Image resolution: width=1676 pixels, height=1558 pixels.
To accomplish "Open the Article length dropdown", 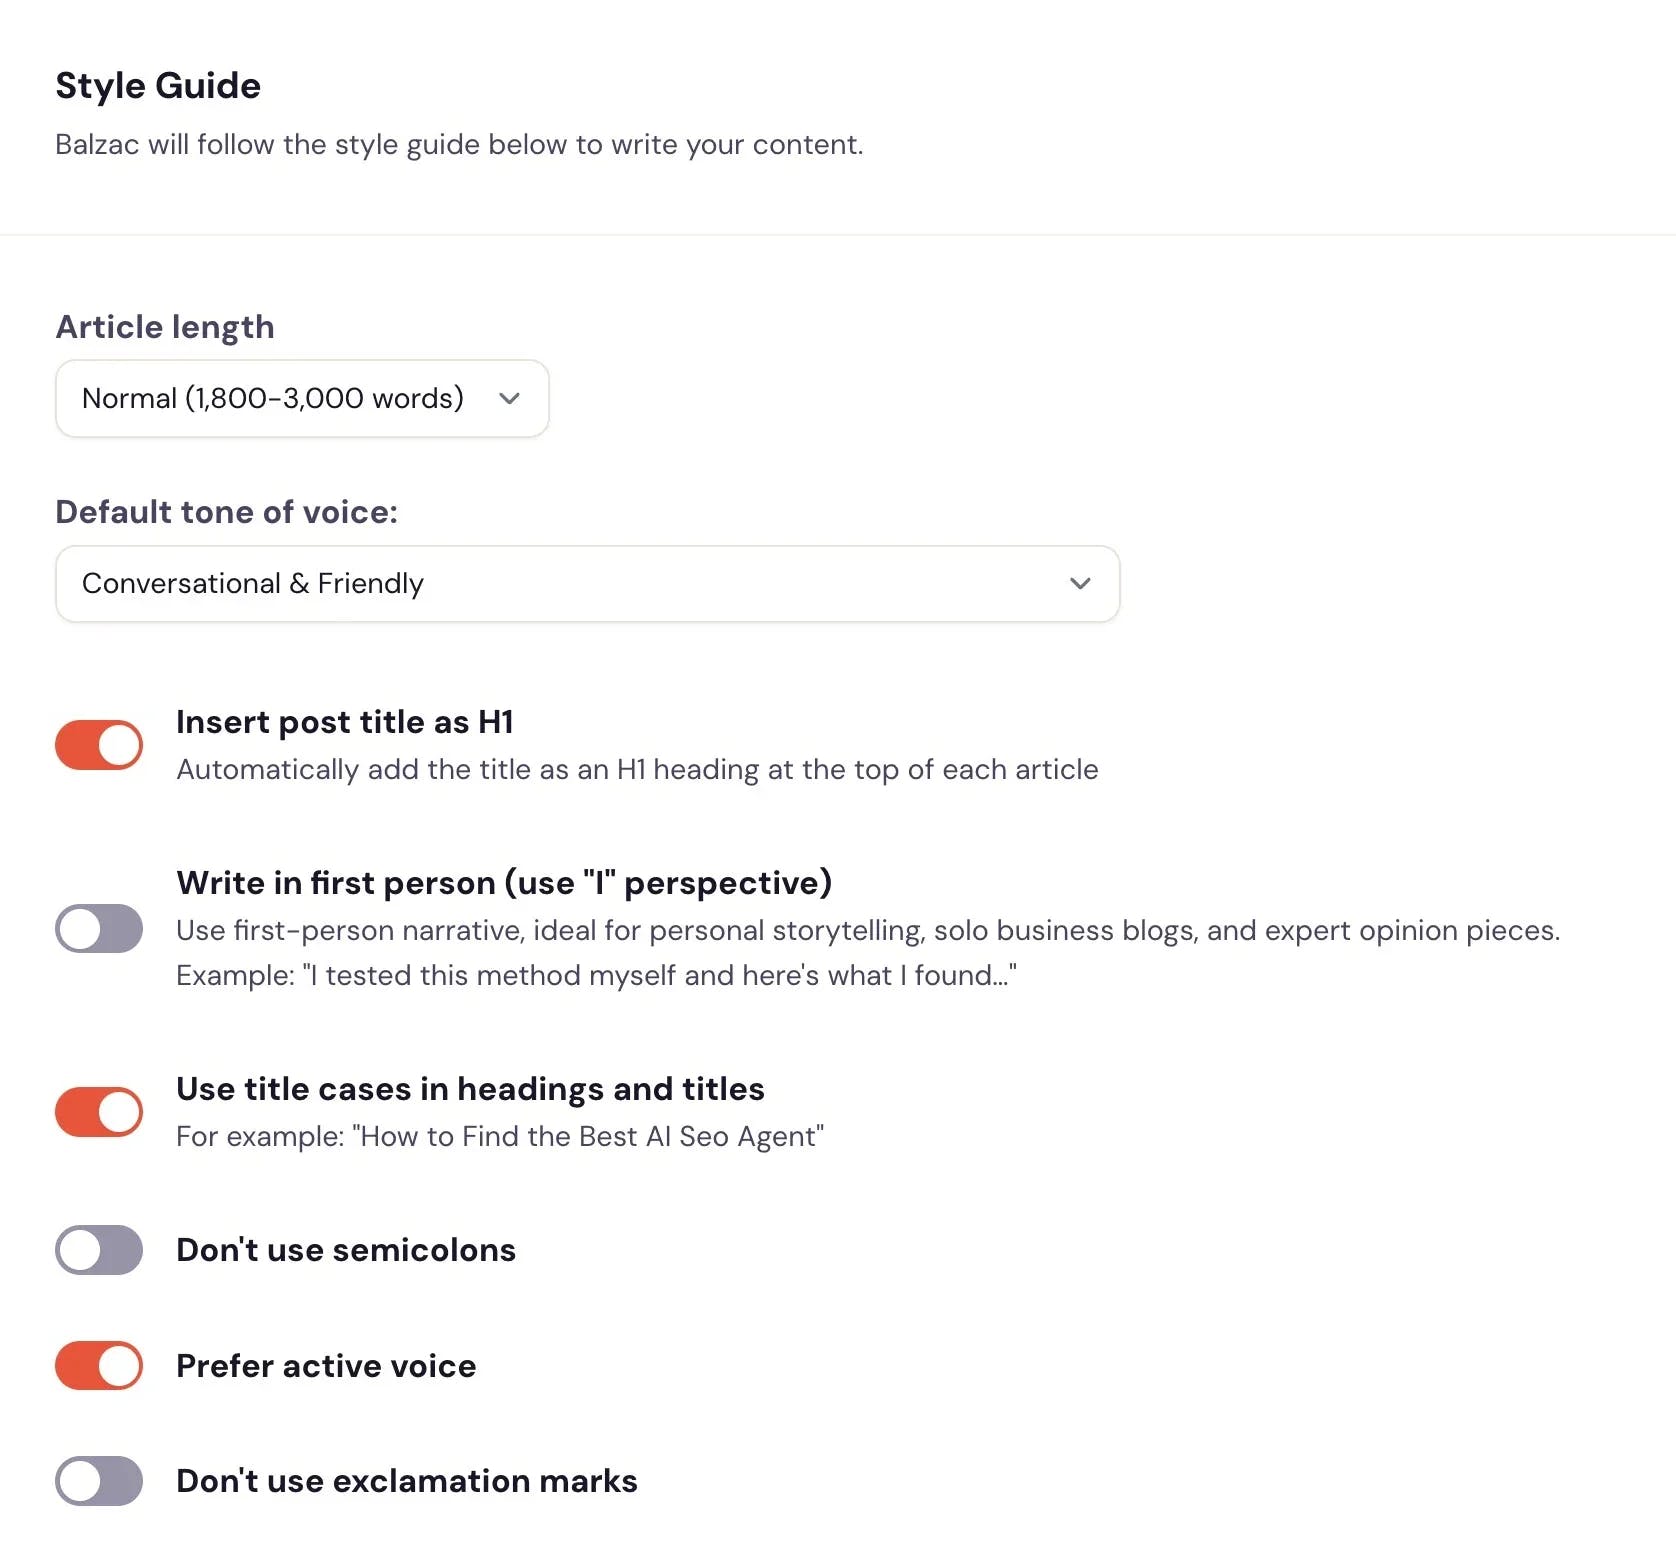I will tap(301, 398).
